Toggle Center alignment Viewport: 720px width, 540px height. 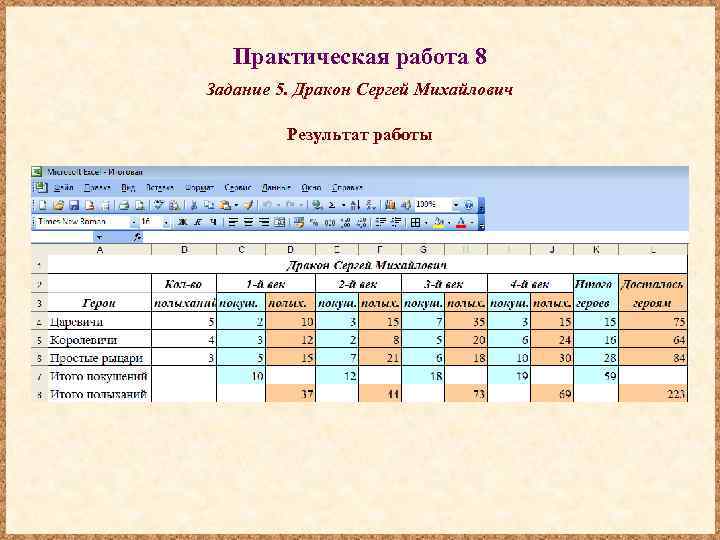[248, 223]
